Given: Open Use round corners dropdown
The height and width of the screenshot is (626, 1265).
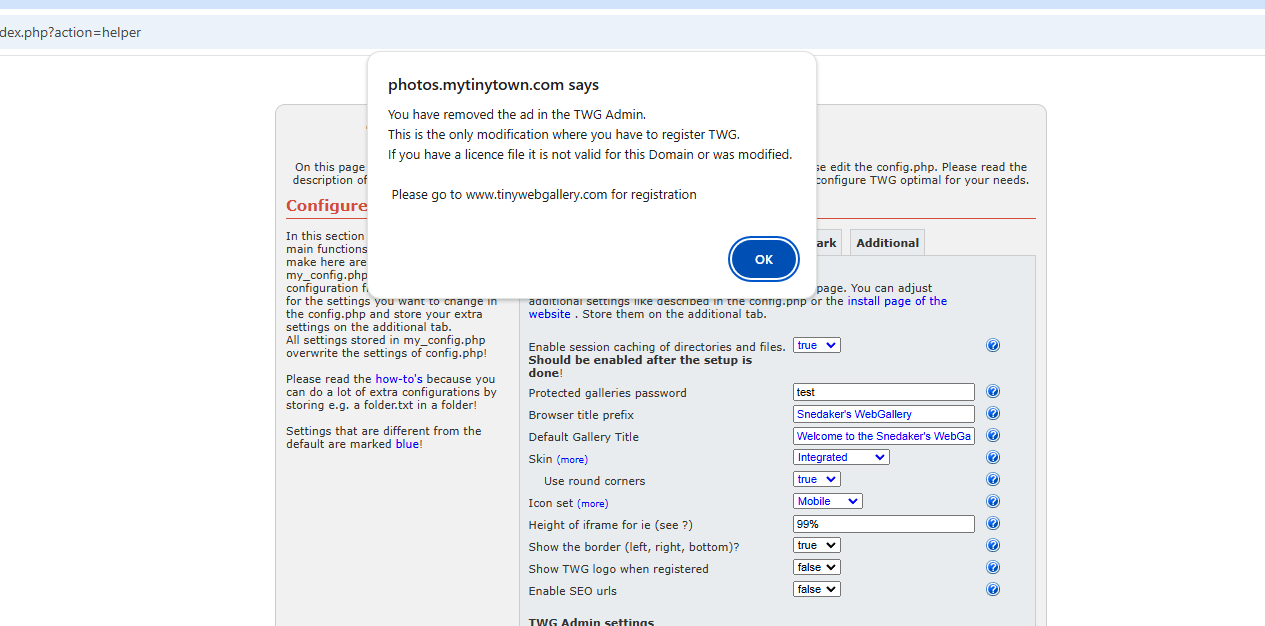Looking at the screenshot, I should (x=817, y=479).
